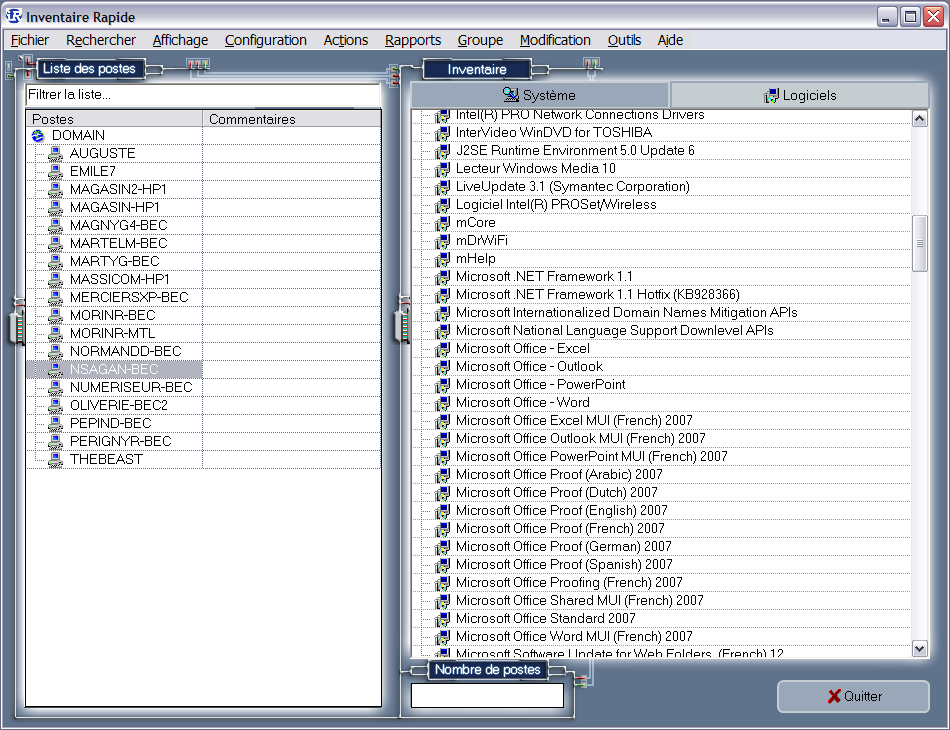This screenshot has height=730, width=950.
Task: Open the Affichage menu
Action: 180,40
